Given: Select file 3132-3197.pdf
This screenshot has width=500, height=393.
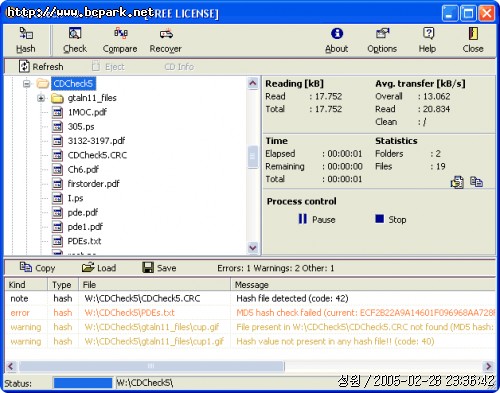Looking at the screenshot, I should (96, 141).
